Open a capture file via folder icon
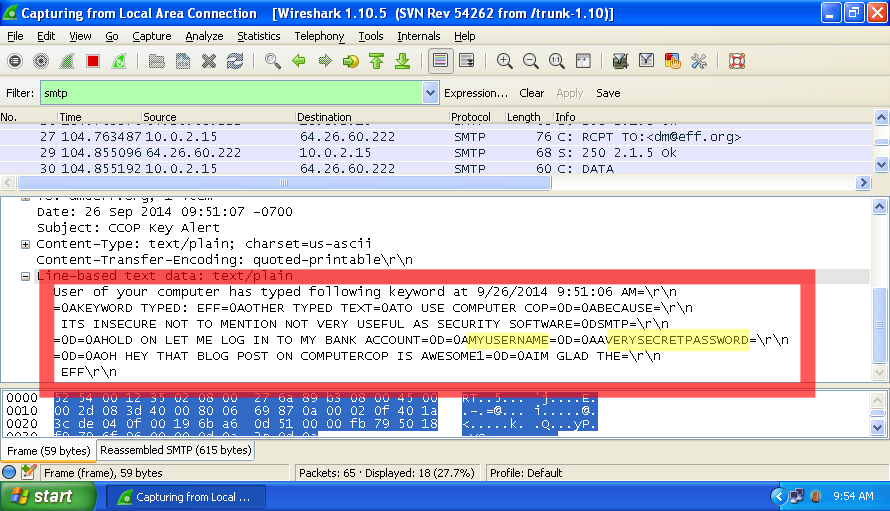890x511 pixels. (x=156, y=61)
